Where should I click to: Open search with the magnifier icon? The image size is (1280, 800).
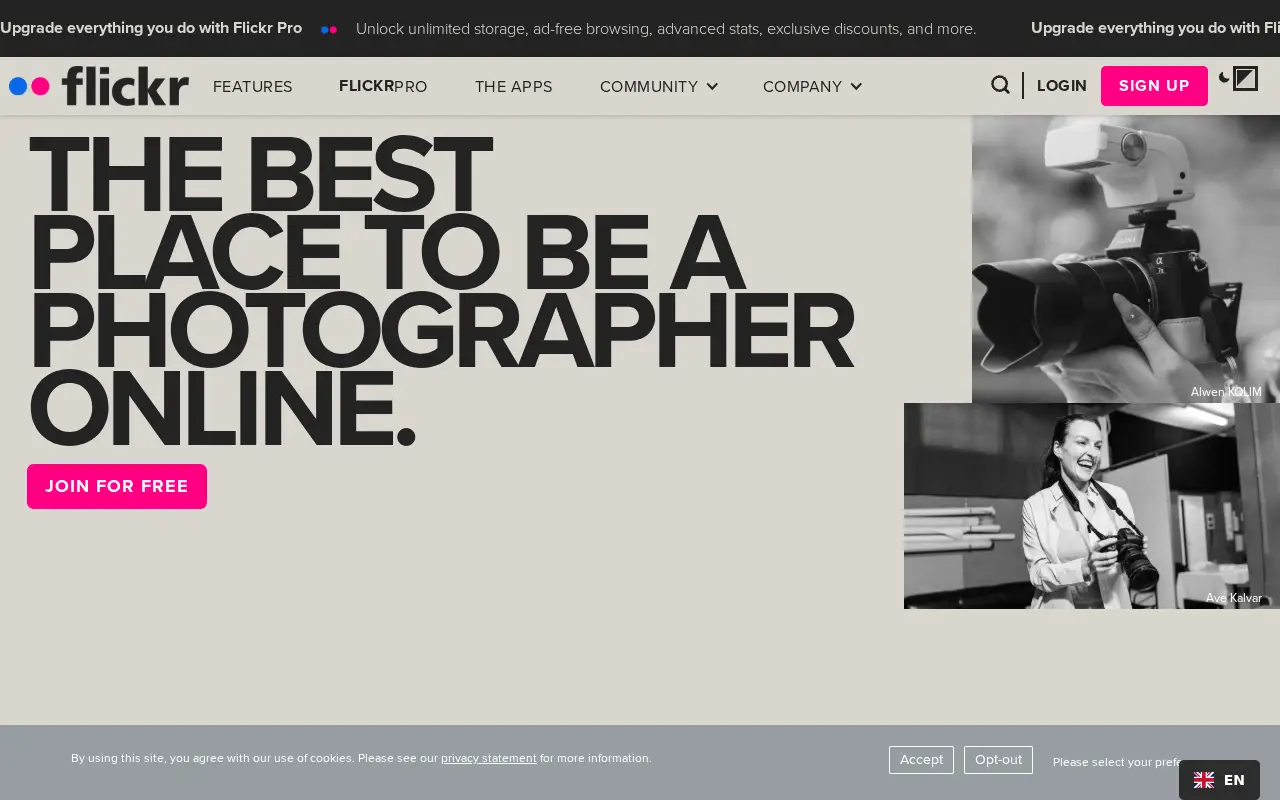pos(1000,85)
